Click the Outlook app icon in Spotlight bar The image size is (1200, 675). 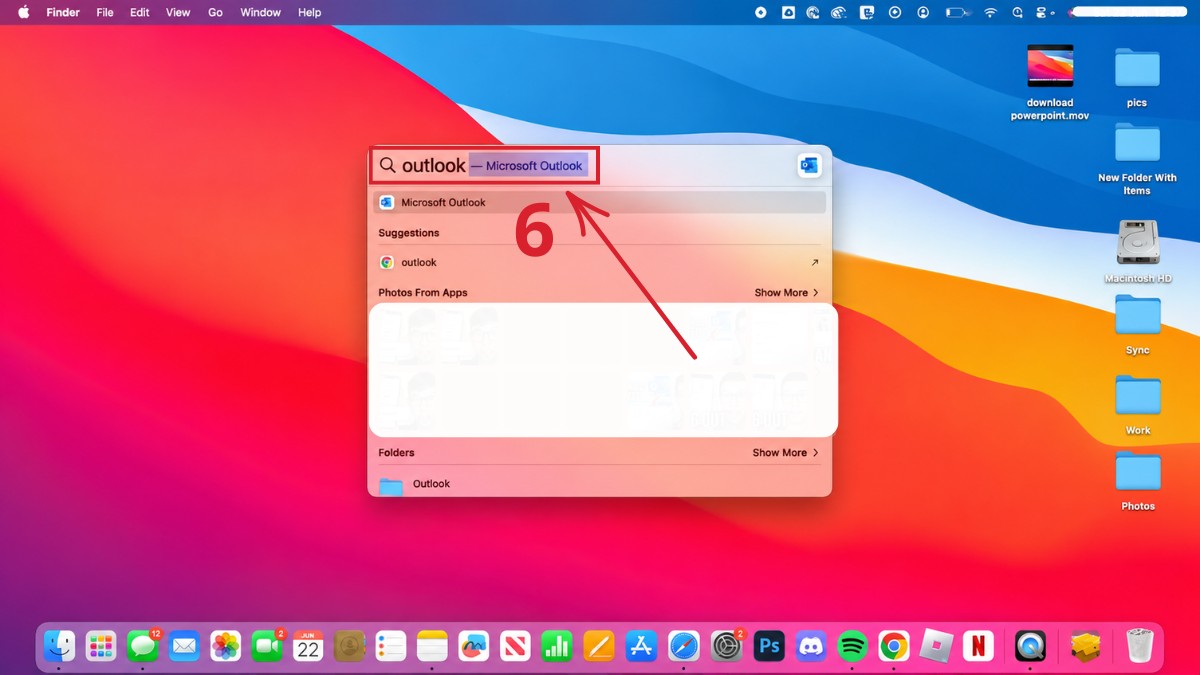click(809, 166)
